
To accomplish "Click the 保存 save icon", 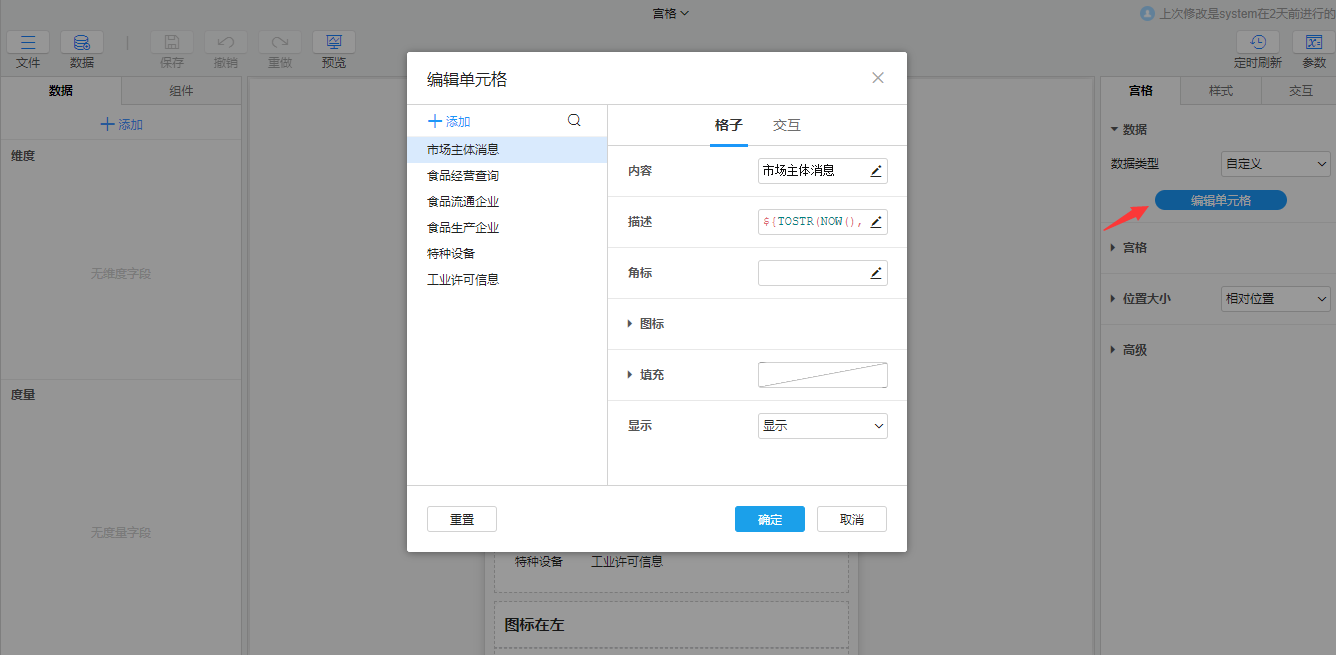I will tap(171, 42).
